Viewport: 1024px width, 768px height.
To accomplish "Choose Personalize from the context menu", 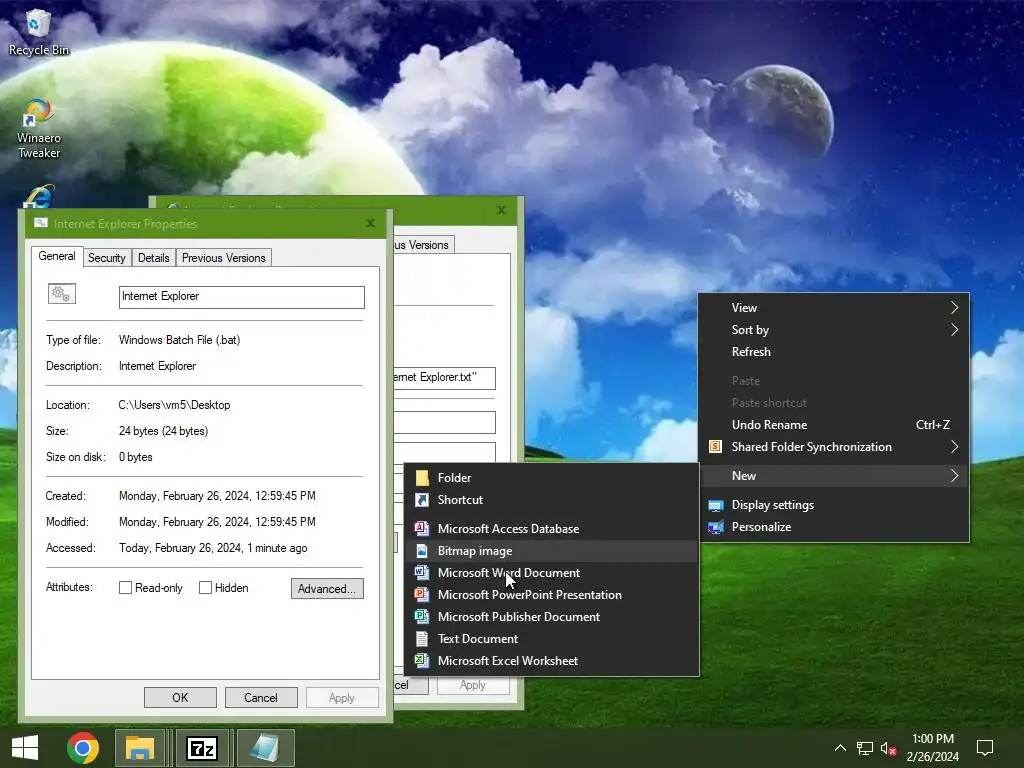I will [x=835, y=527].
